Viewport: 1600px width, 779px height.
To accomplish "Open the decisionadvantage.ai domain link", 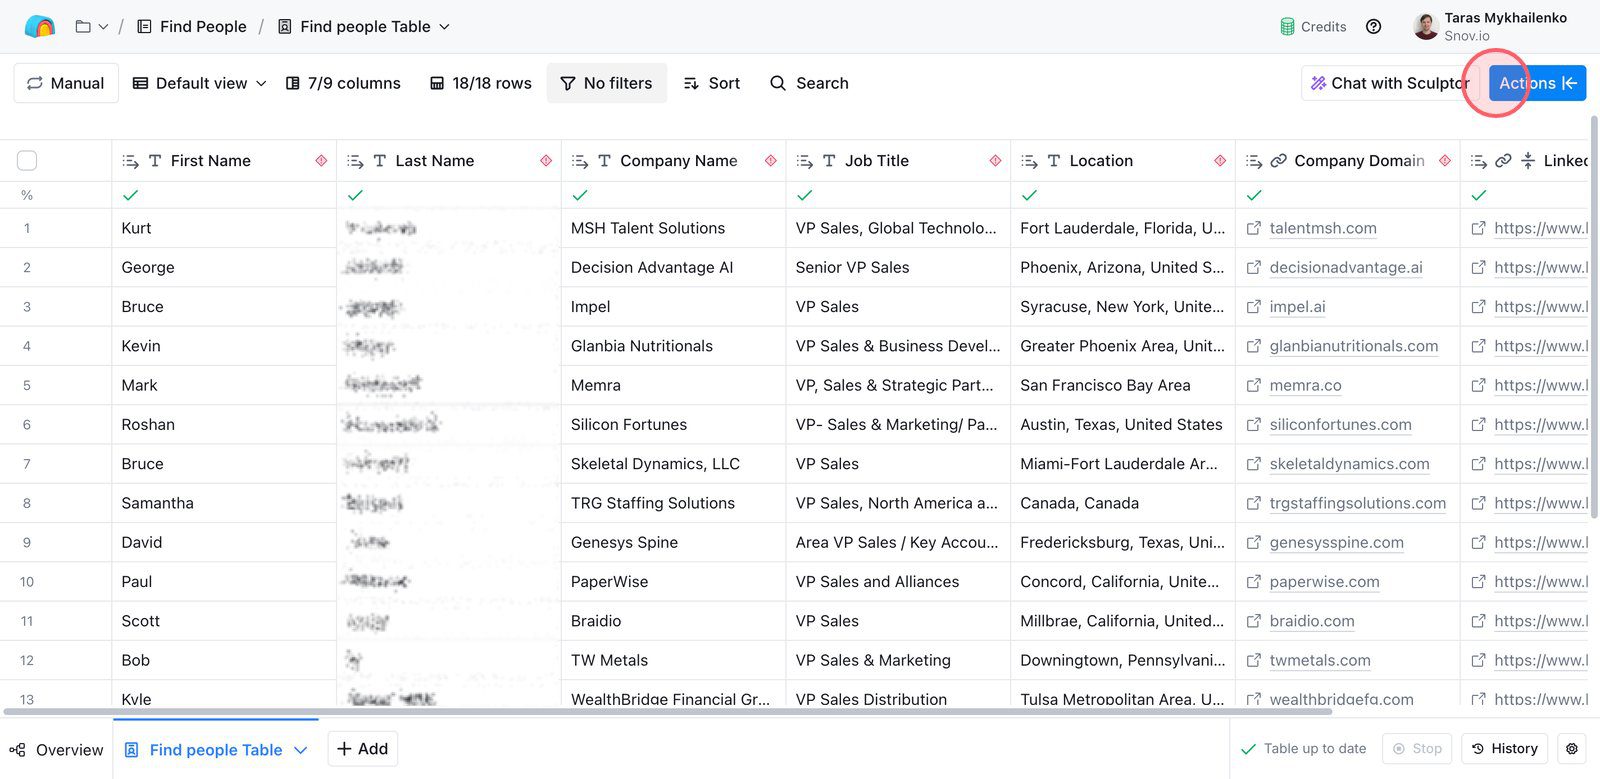I will click(x=1345, y=268).
